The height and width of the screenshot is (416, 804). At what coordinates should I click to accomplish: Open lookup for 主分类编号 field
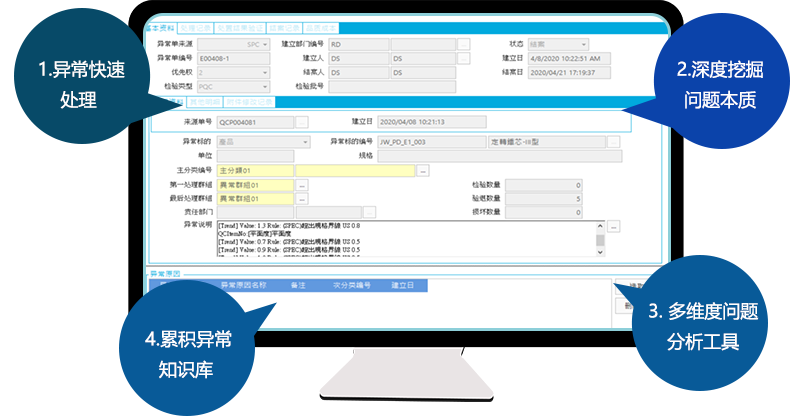[423, 171]
